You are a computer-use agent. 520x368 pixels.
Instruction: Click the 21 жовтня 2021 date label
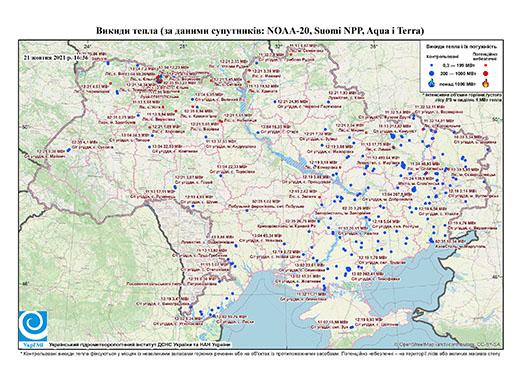[56, 57]
